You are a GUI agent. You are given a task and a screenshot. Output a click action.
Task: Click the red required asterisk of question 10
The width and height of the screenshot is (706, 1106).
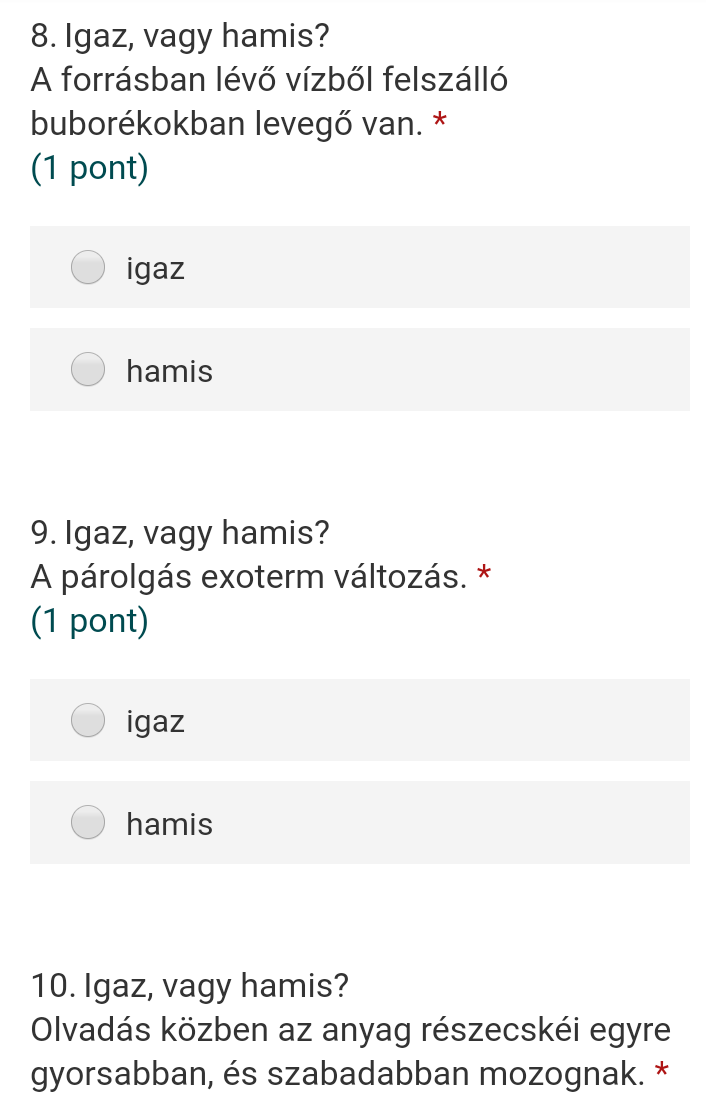point(661,1073)
